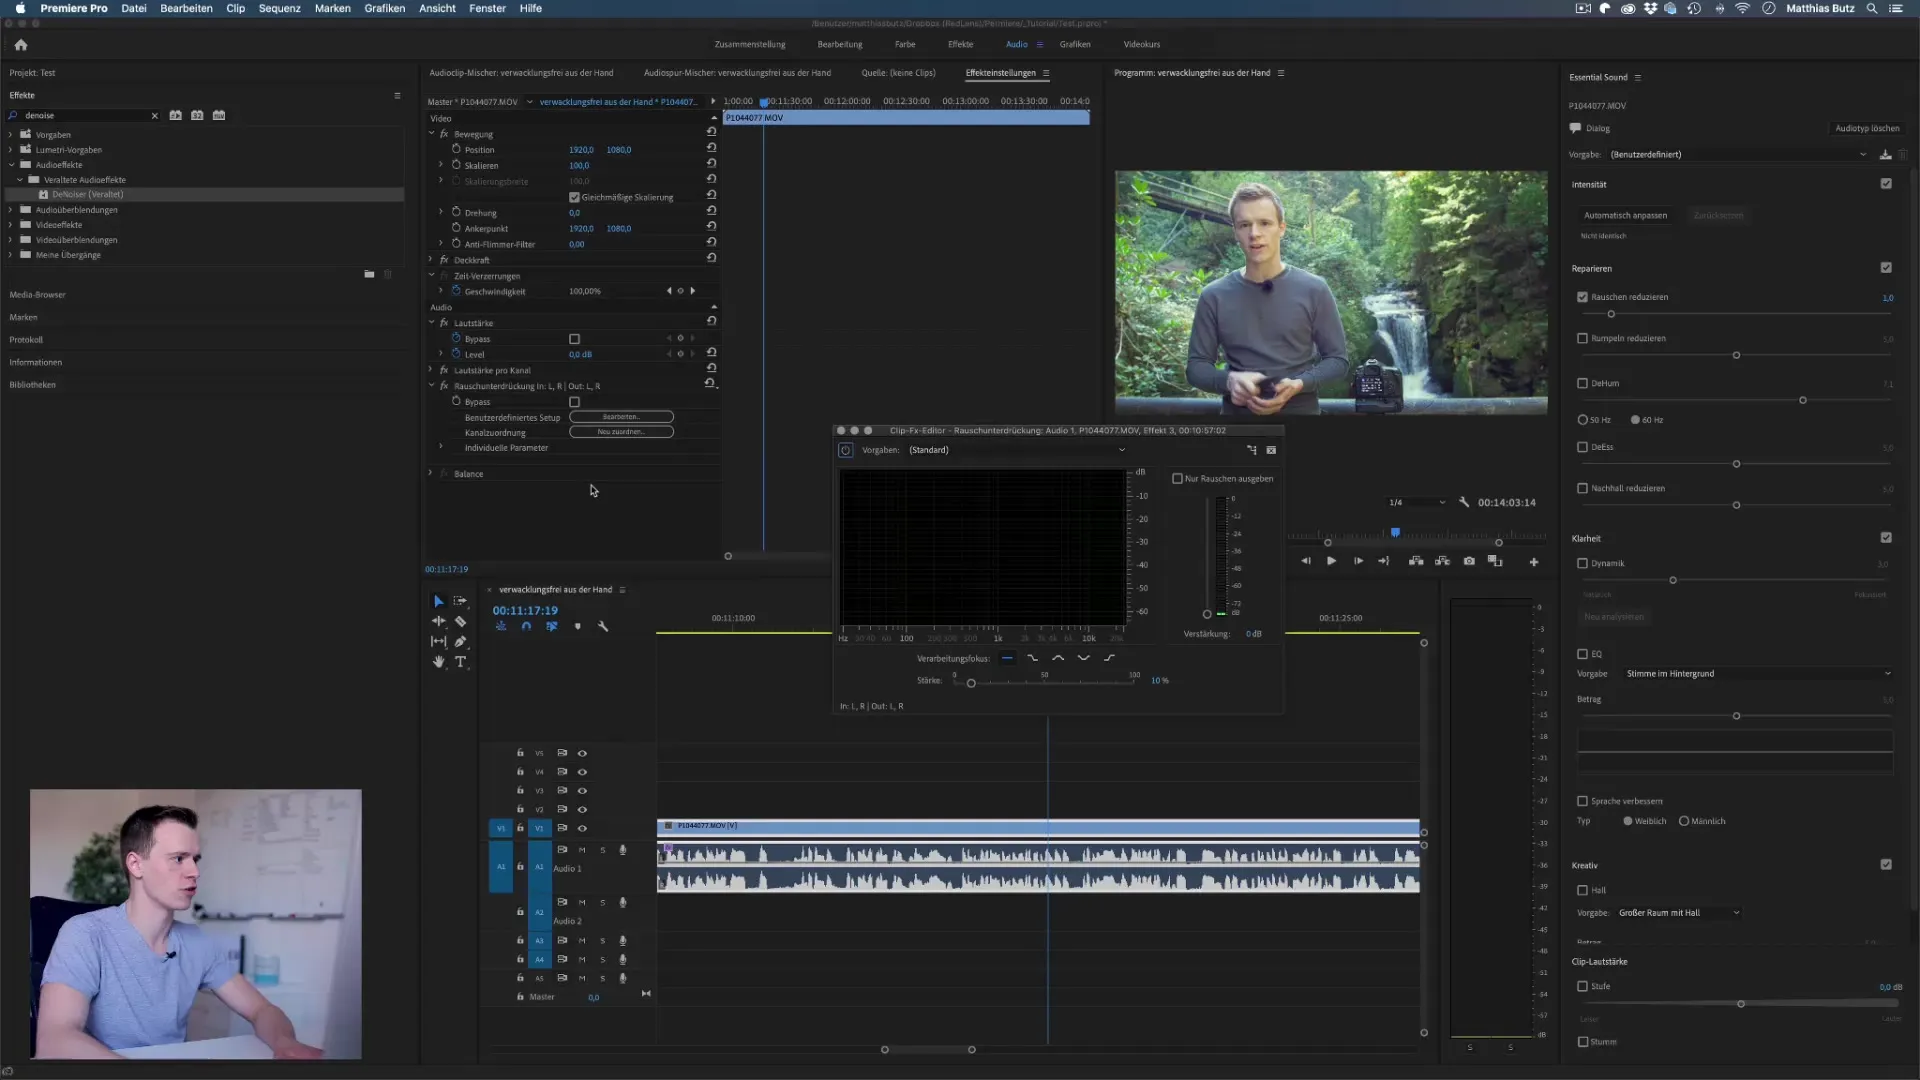The height and width of the screenshot is (1080, 1920).
Task: Select high-frequency processing focus shape
Action: (x=1109, y=658)
